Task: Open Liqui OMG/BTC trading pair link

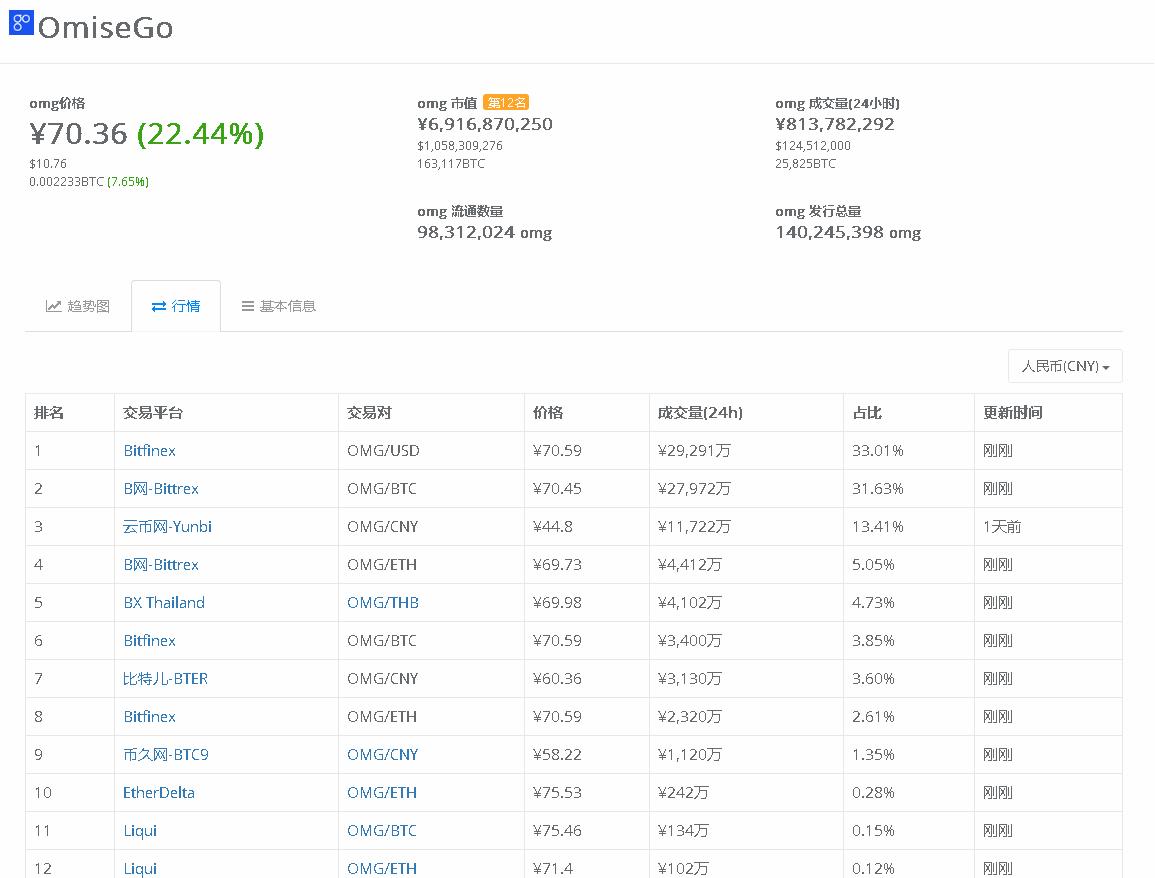Action: click(x=382, y=831)
